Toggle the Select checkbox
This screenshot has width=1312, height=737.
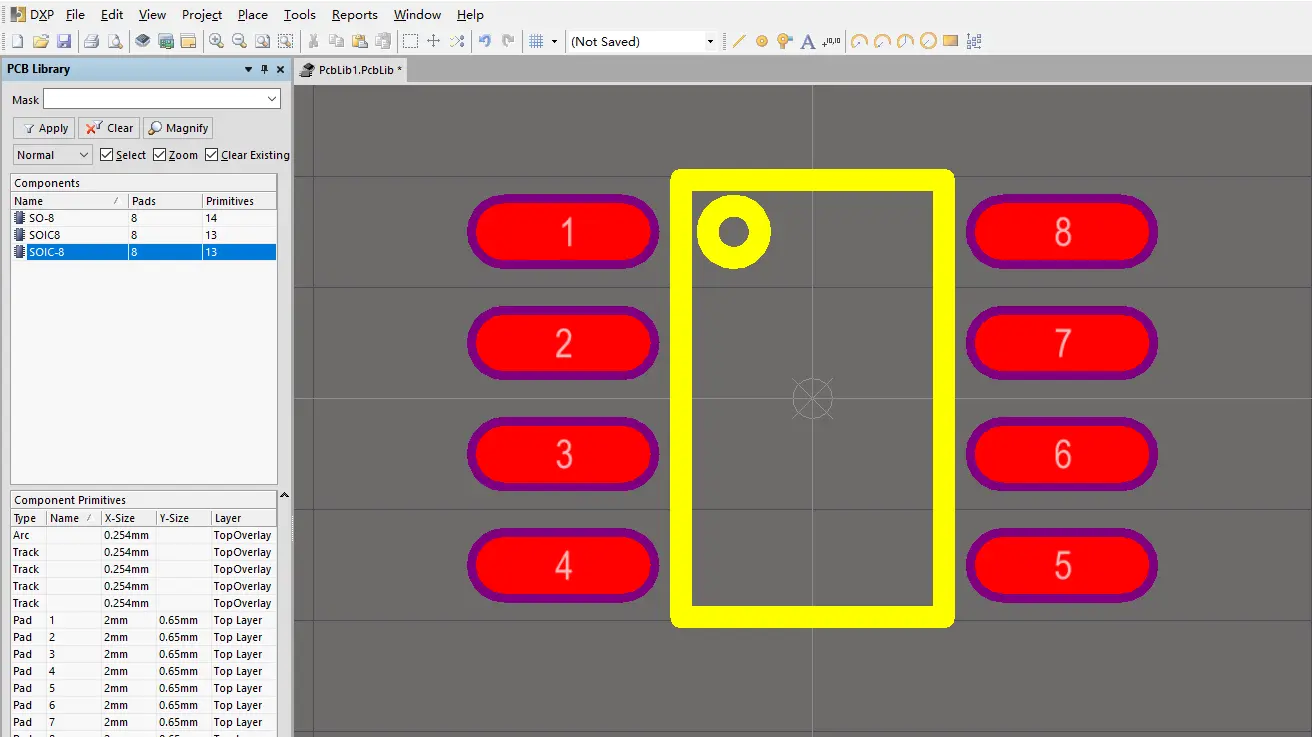(107, 155)
